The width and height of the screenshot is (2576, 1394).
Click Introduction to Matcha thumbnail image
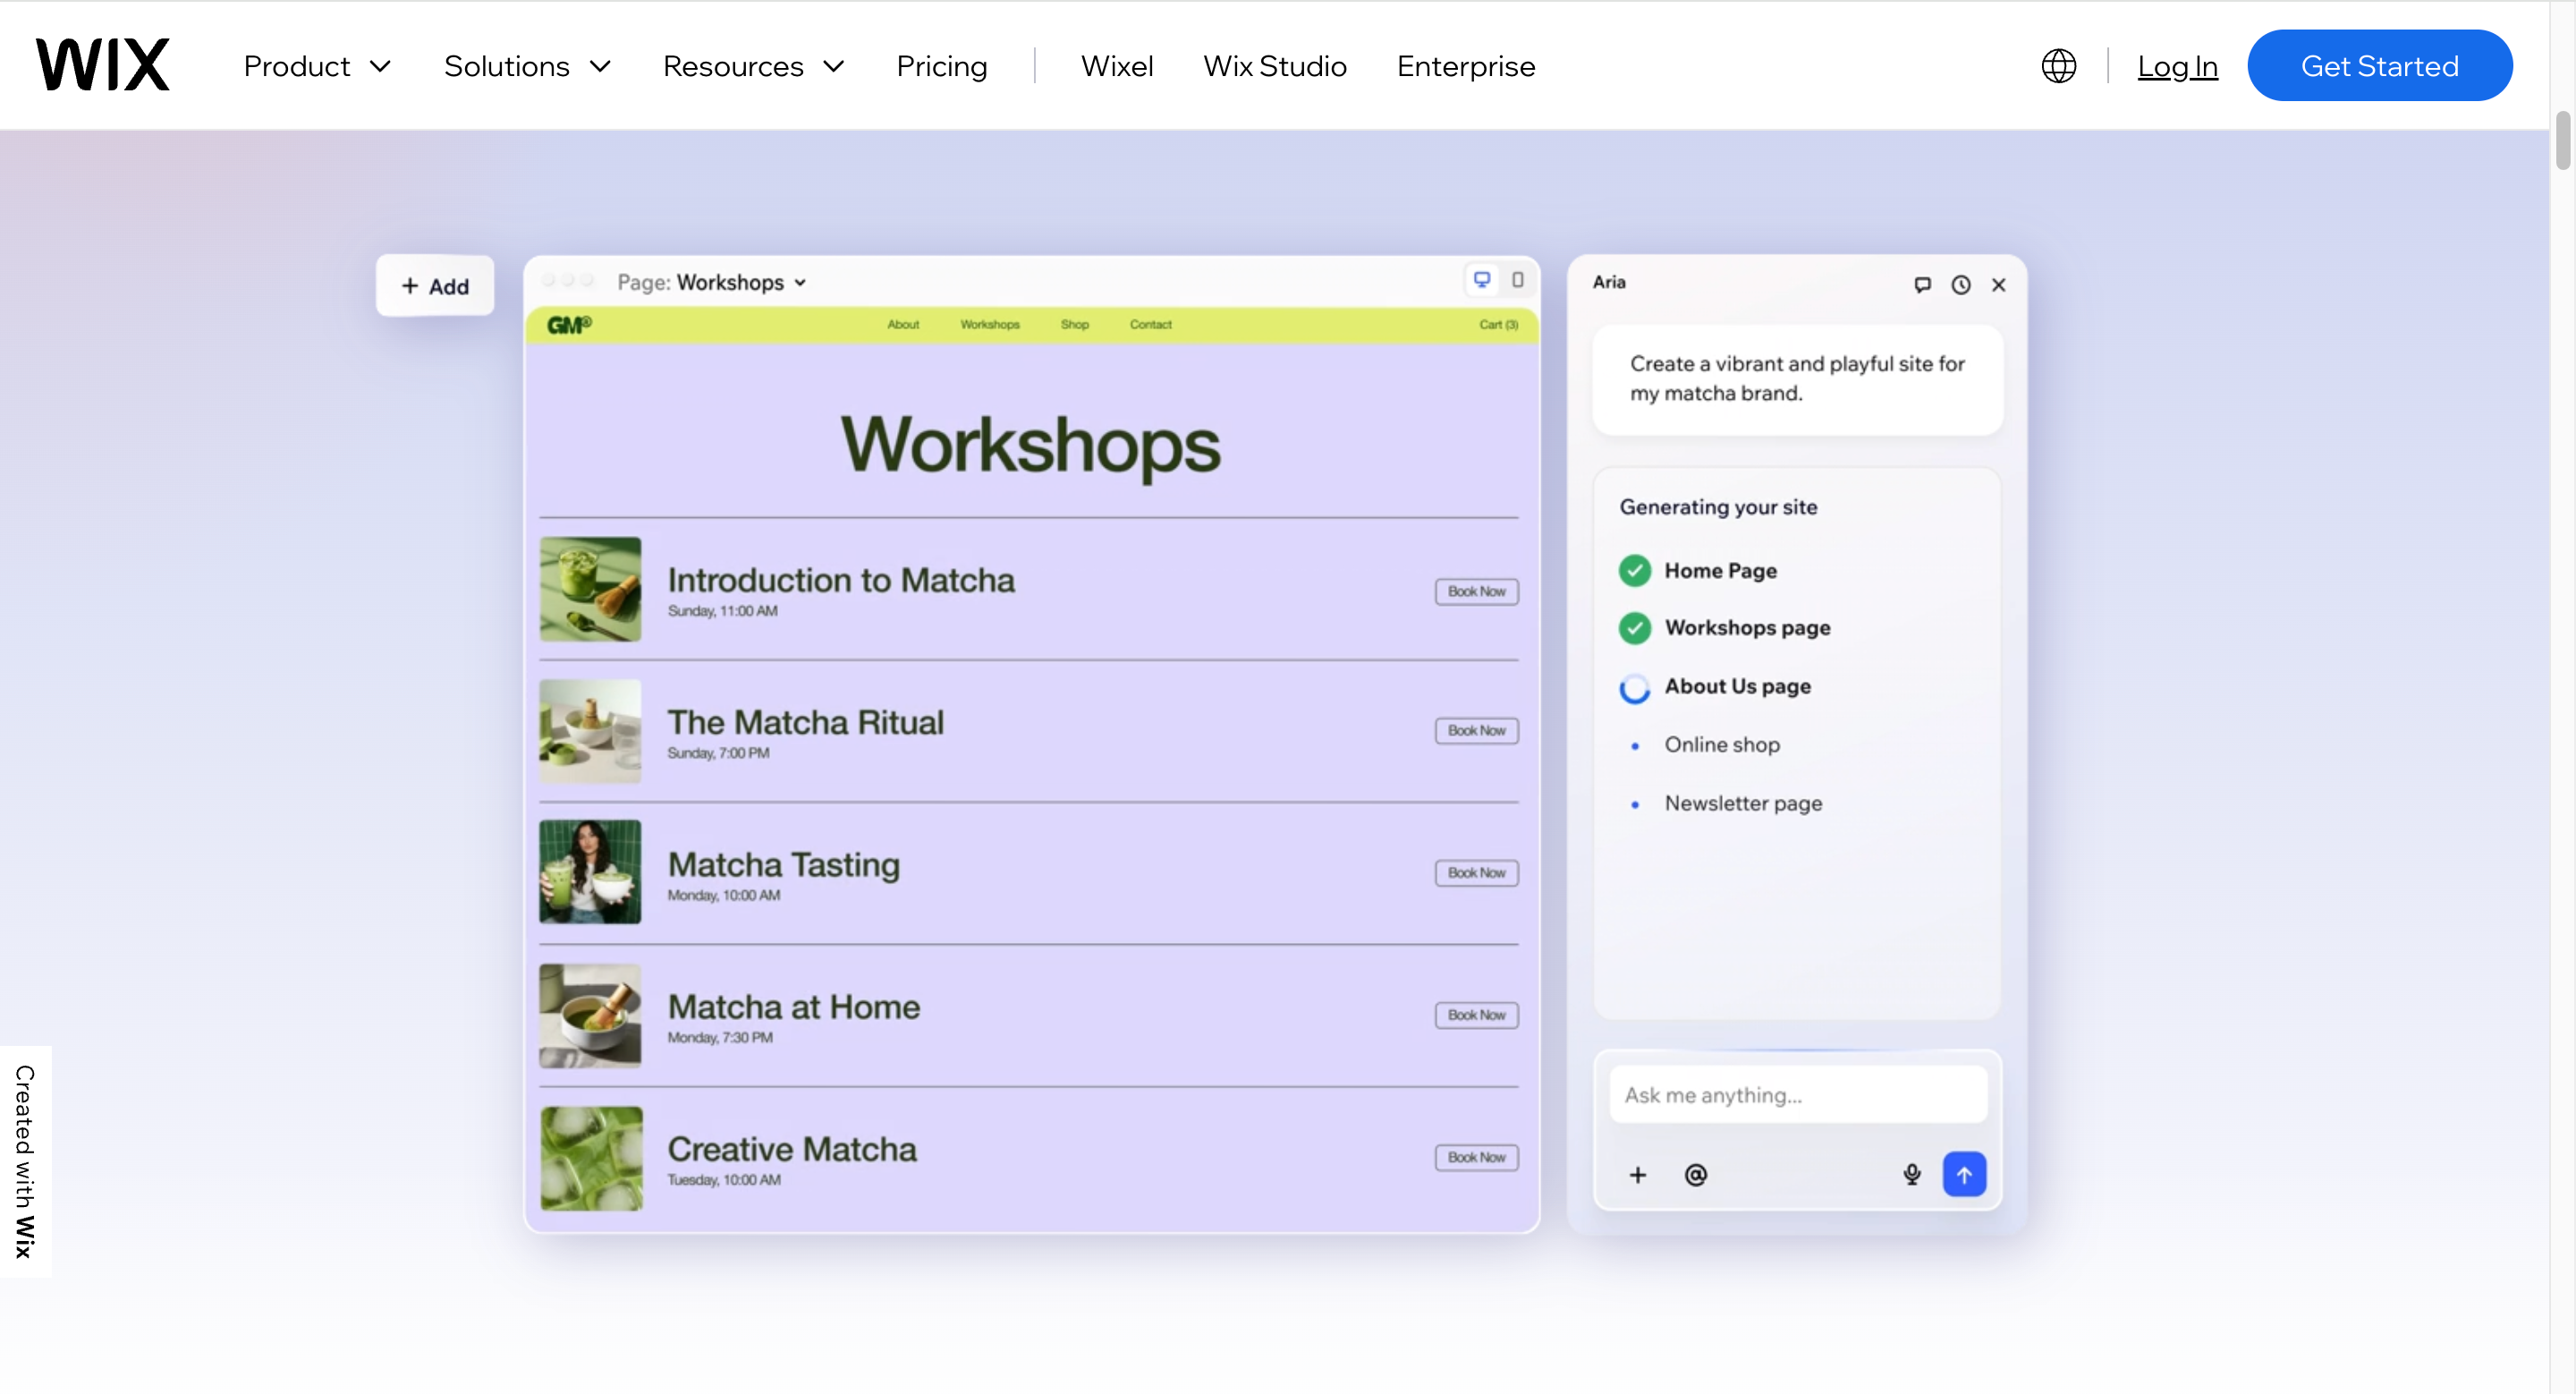pos(590,589)
